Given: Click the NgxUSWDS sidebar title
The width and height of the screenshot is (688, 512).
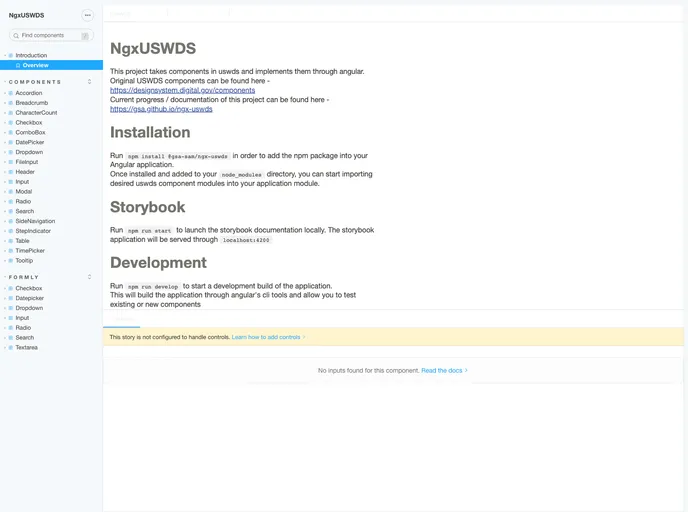Looking at the screenshot, I should coord(26,15).
